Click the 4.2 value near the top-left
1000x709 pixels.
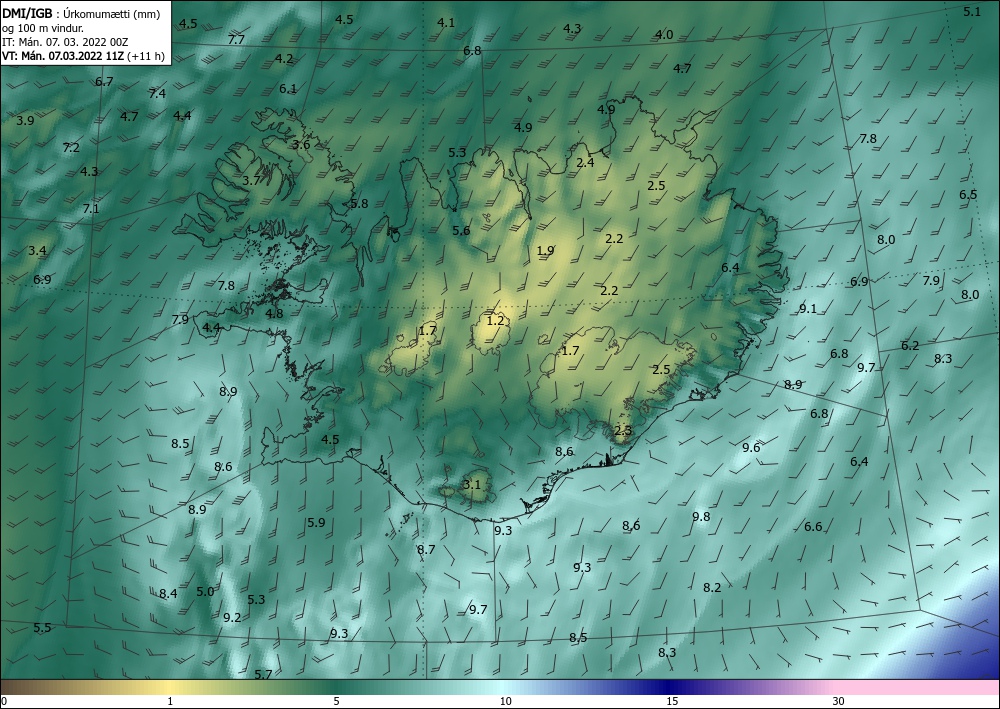coord(284,59)
